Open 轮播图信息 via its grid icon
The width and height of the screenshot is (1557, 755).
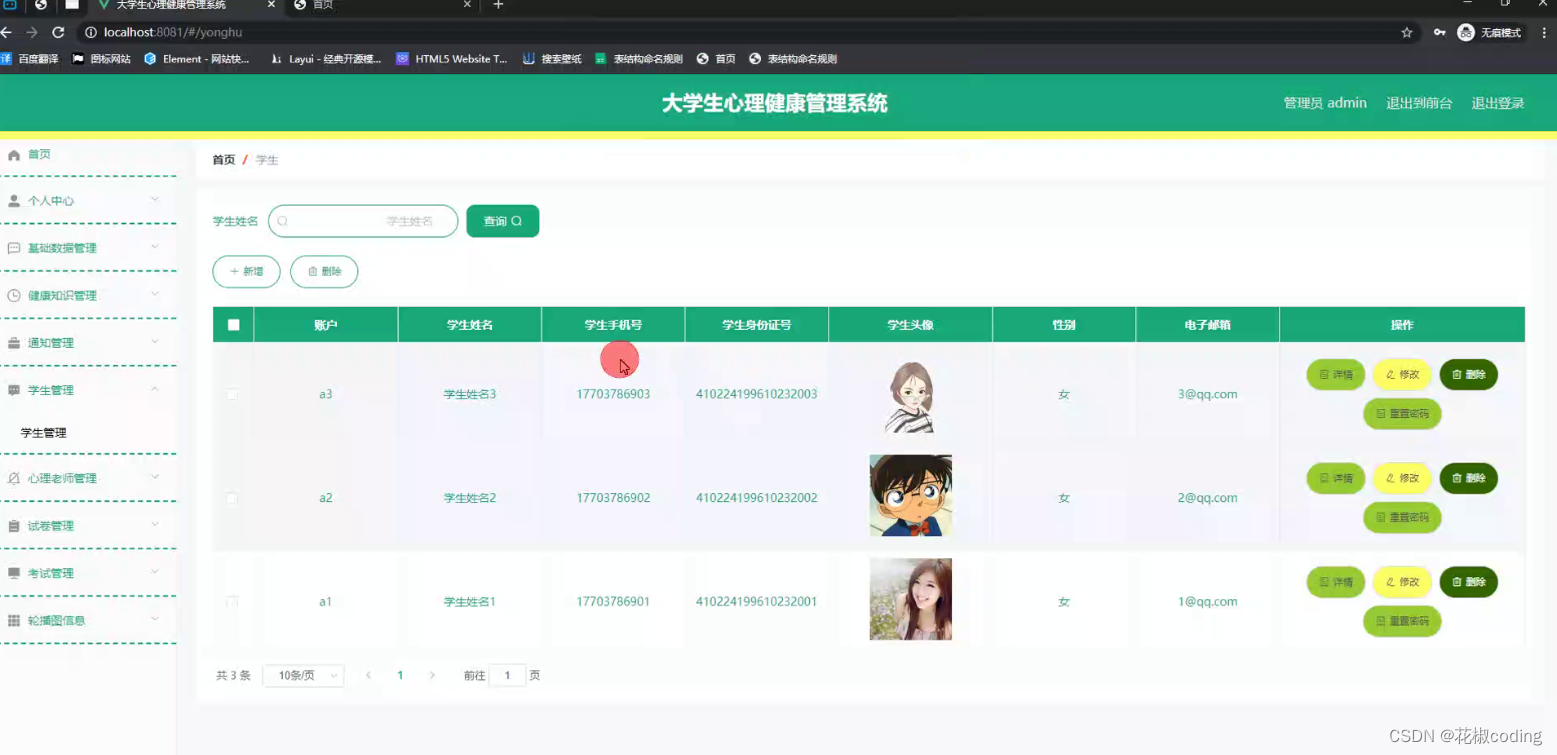click(14, 619)
